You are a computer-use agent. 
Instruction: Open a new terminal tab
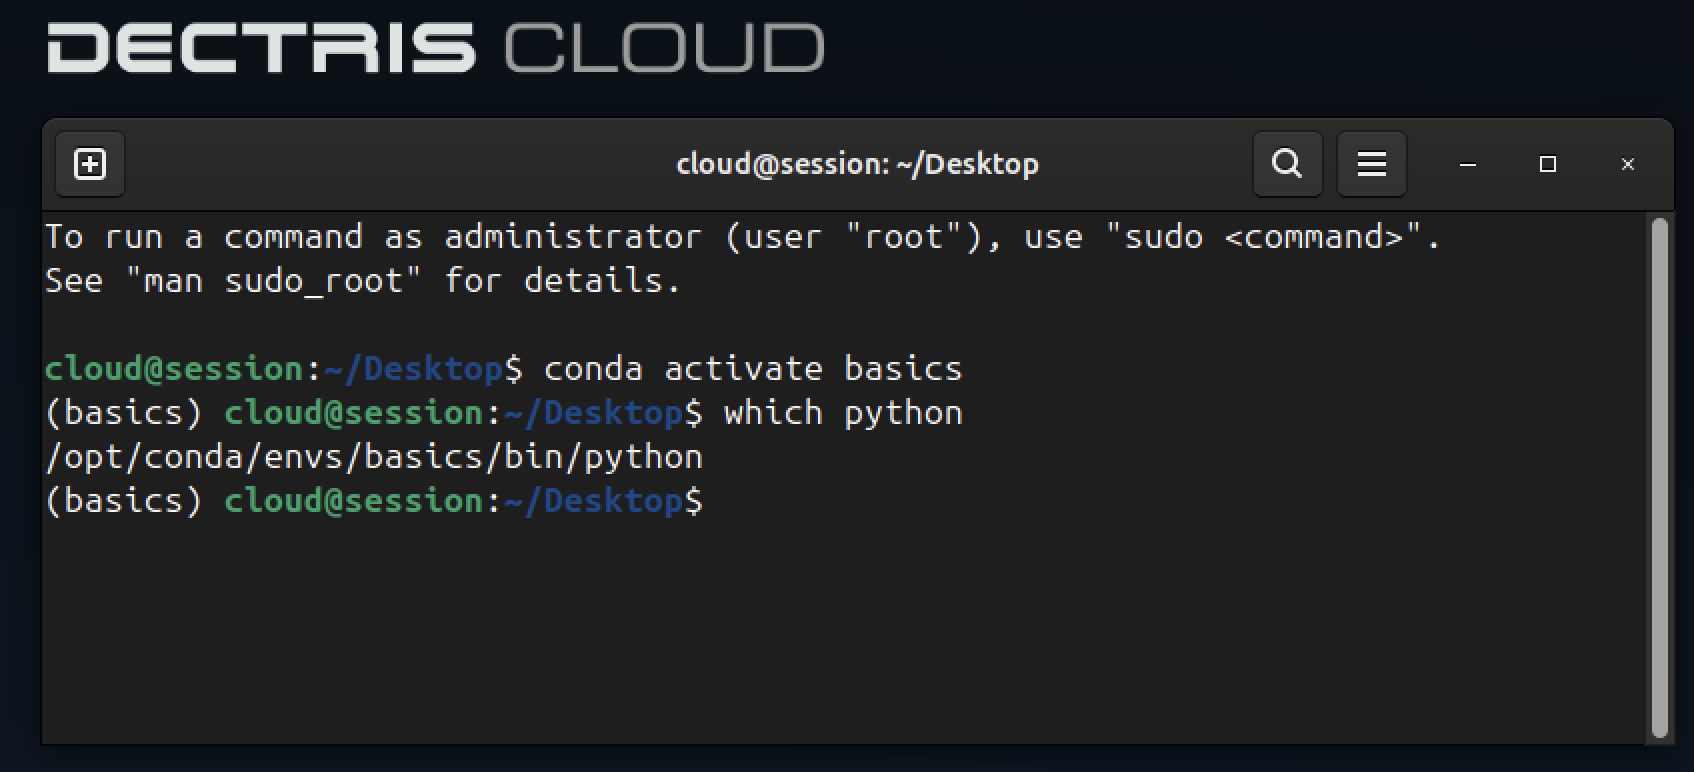pyautogui.click(x=90, y=164)
